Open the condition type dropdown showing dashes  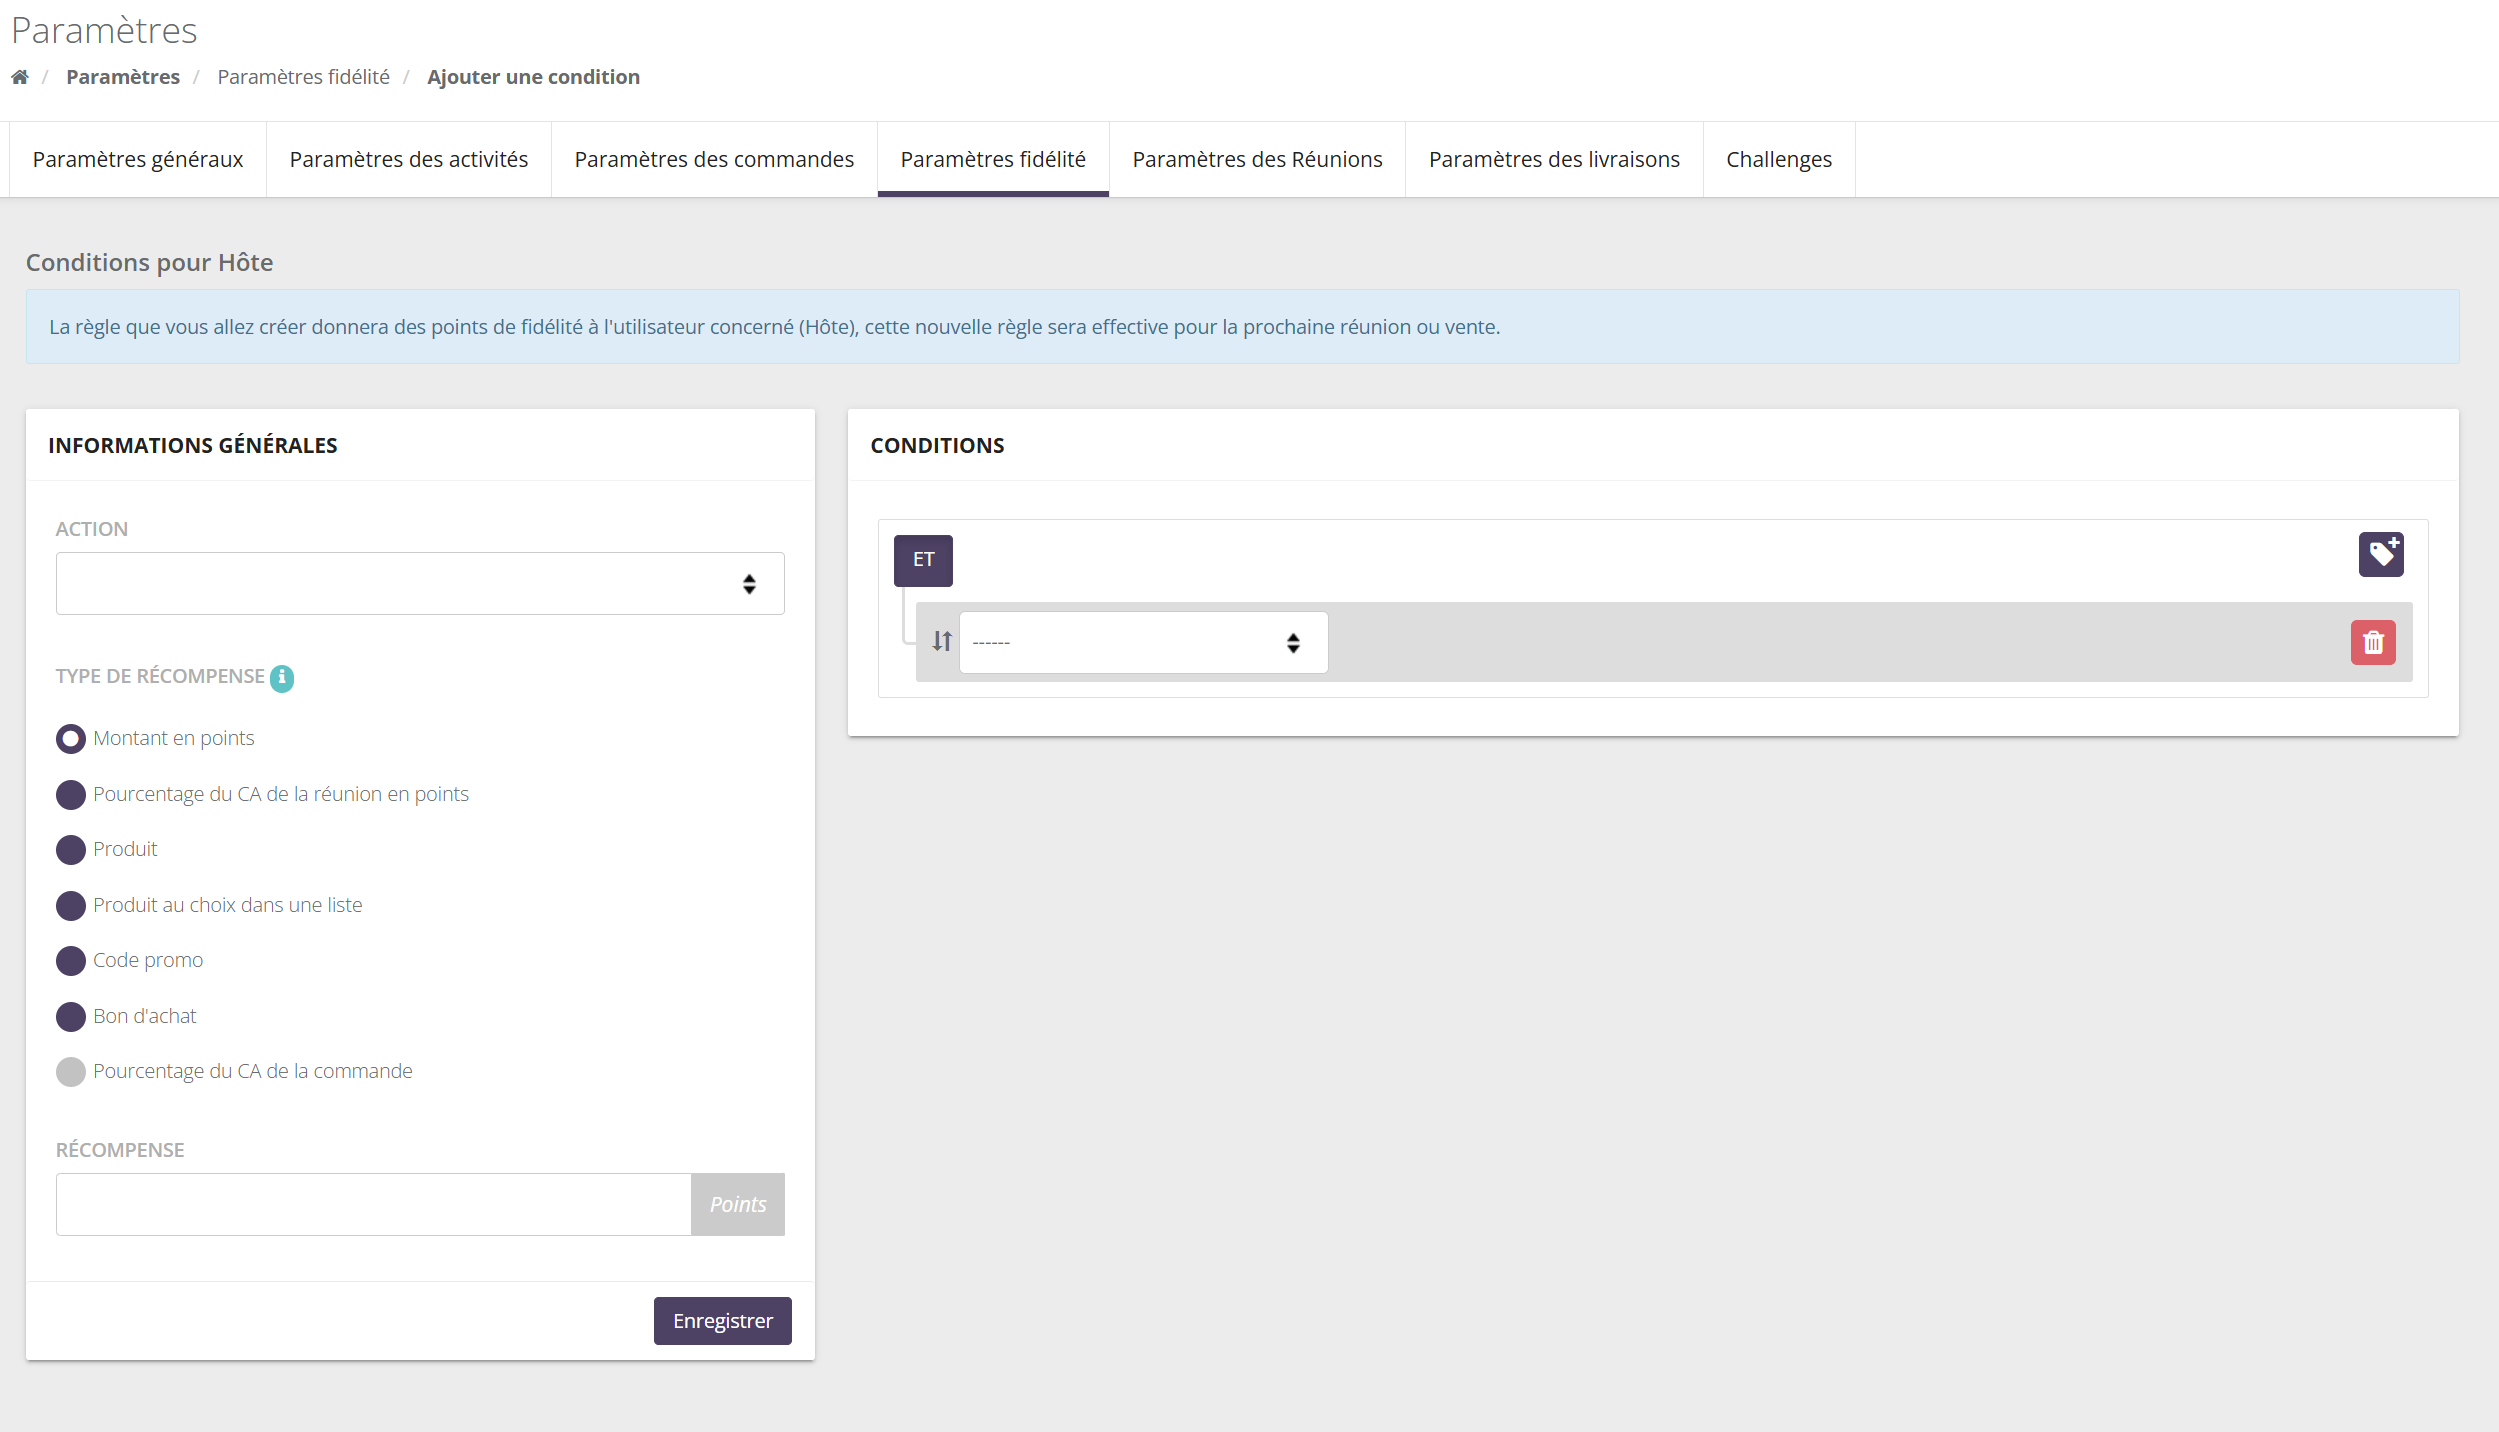1143,642
